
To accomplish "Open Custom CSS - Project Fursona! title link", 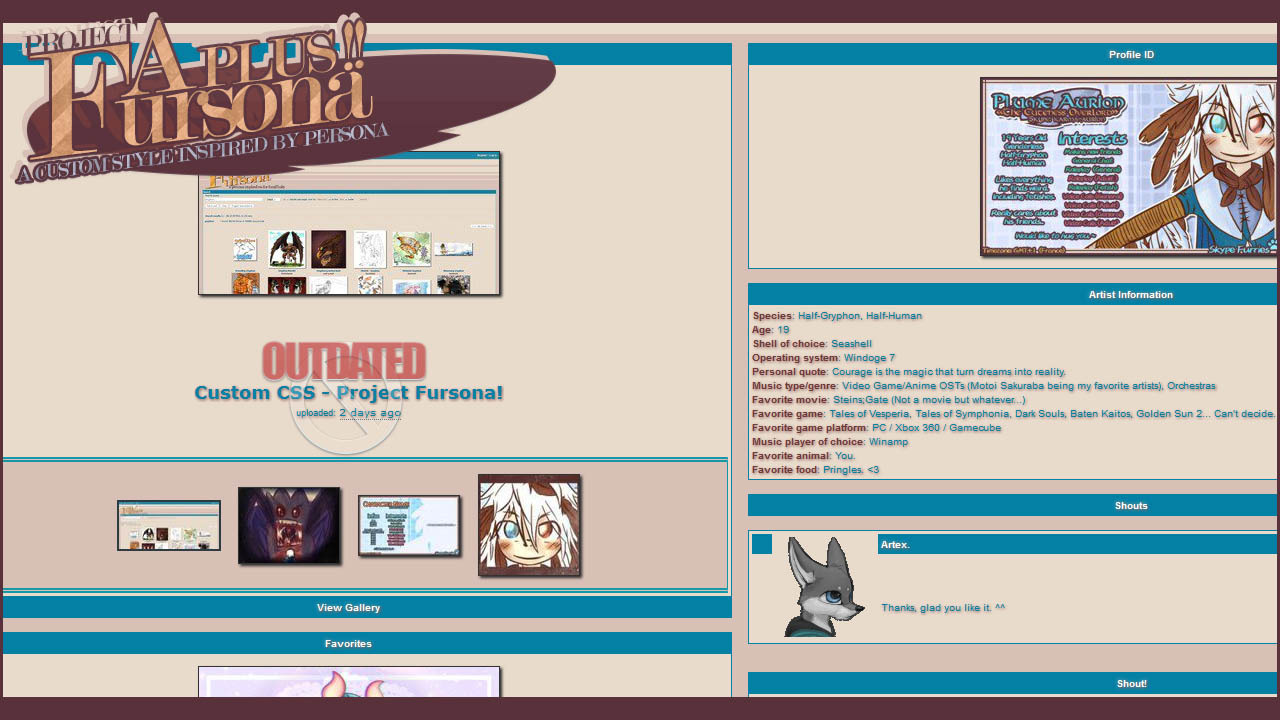I will point(349,392).
